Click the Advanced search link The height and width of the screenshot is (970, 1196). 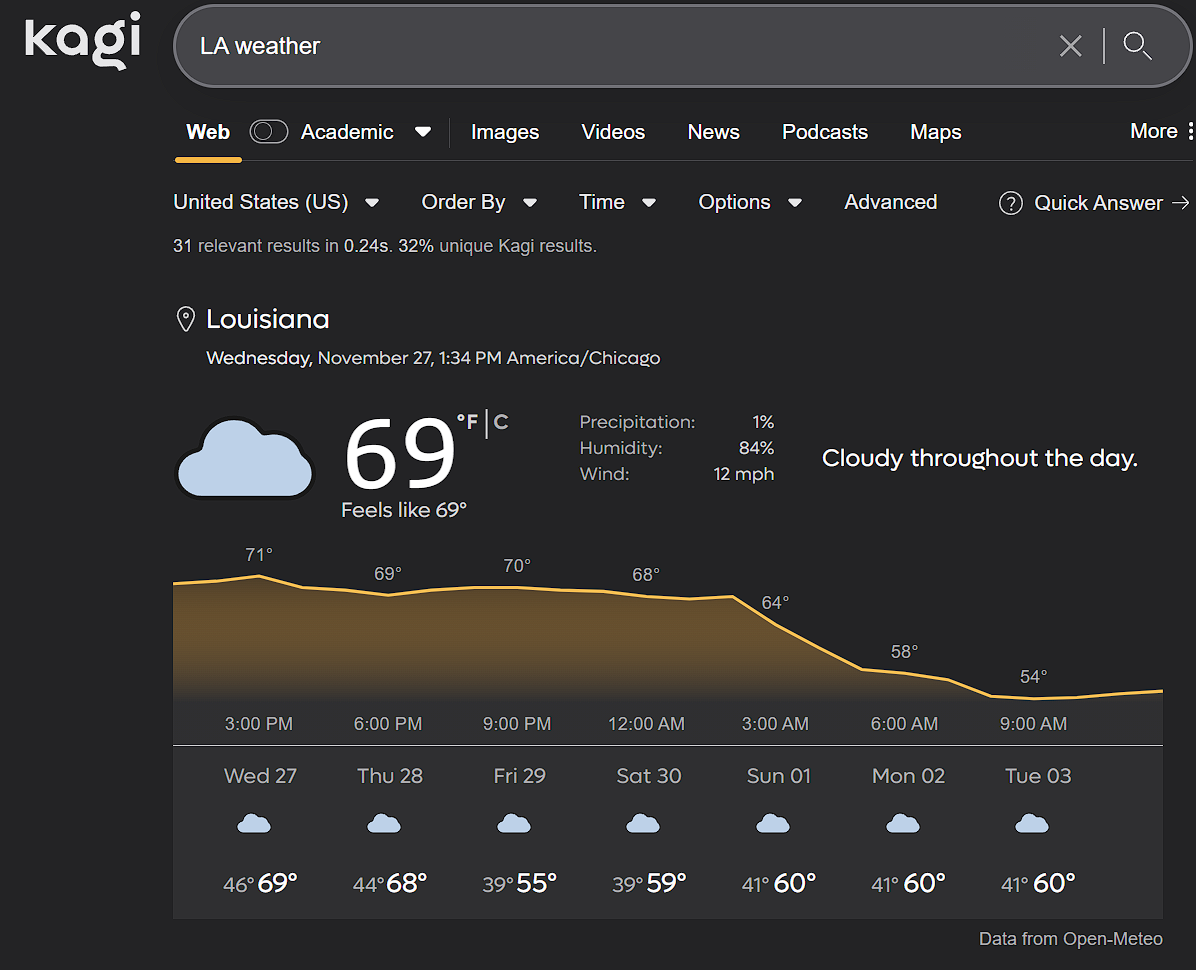890,203
